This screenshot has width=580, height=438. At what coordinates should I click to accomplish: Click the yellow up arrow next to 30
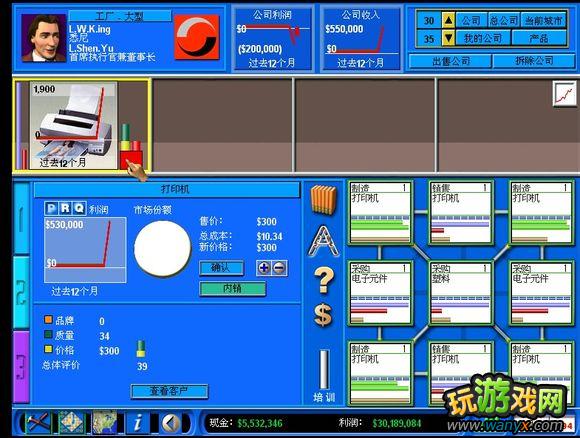point(448,20)
